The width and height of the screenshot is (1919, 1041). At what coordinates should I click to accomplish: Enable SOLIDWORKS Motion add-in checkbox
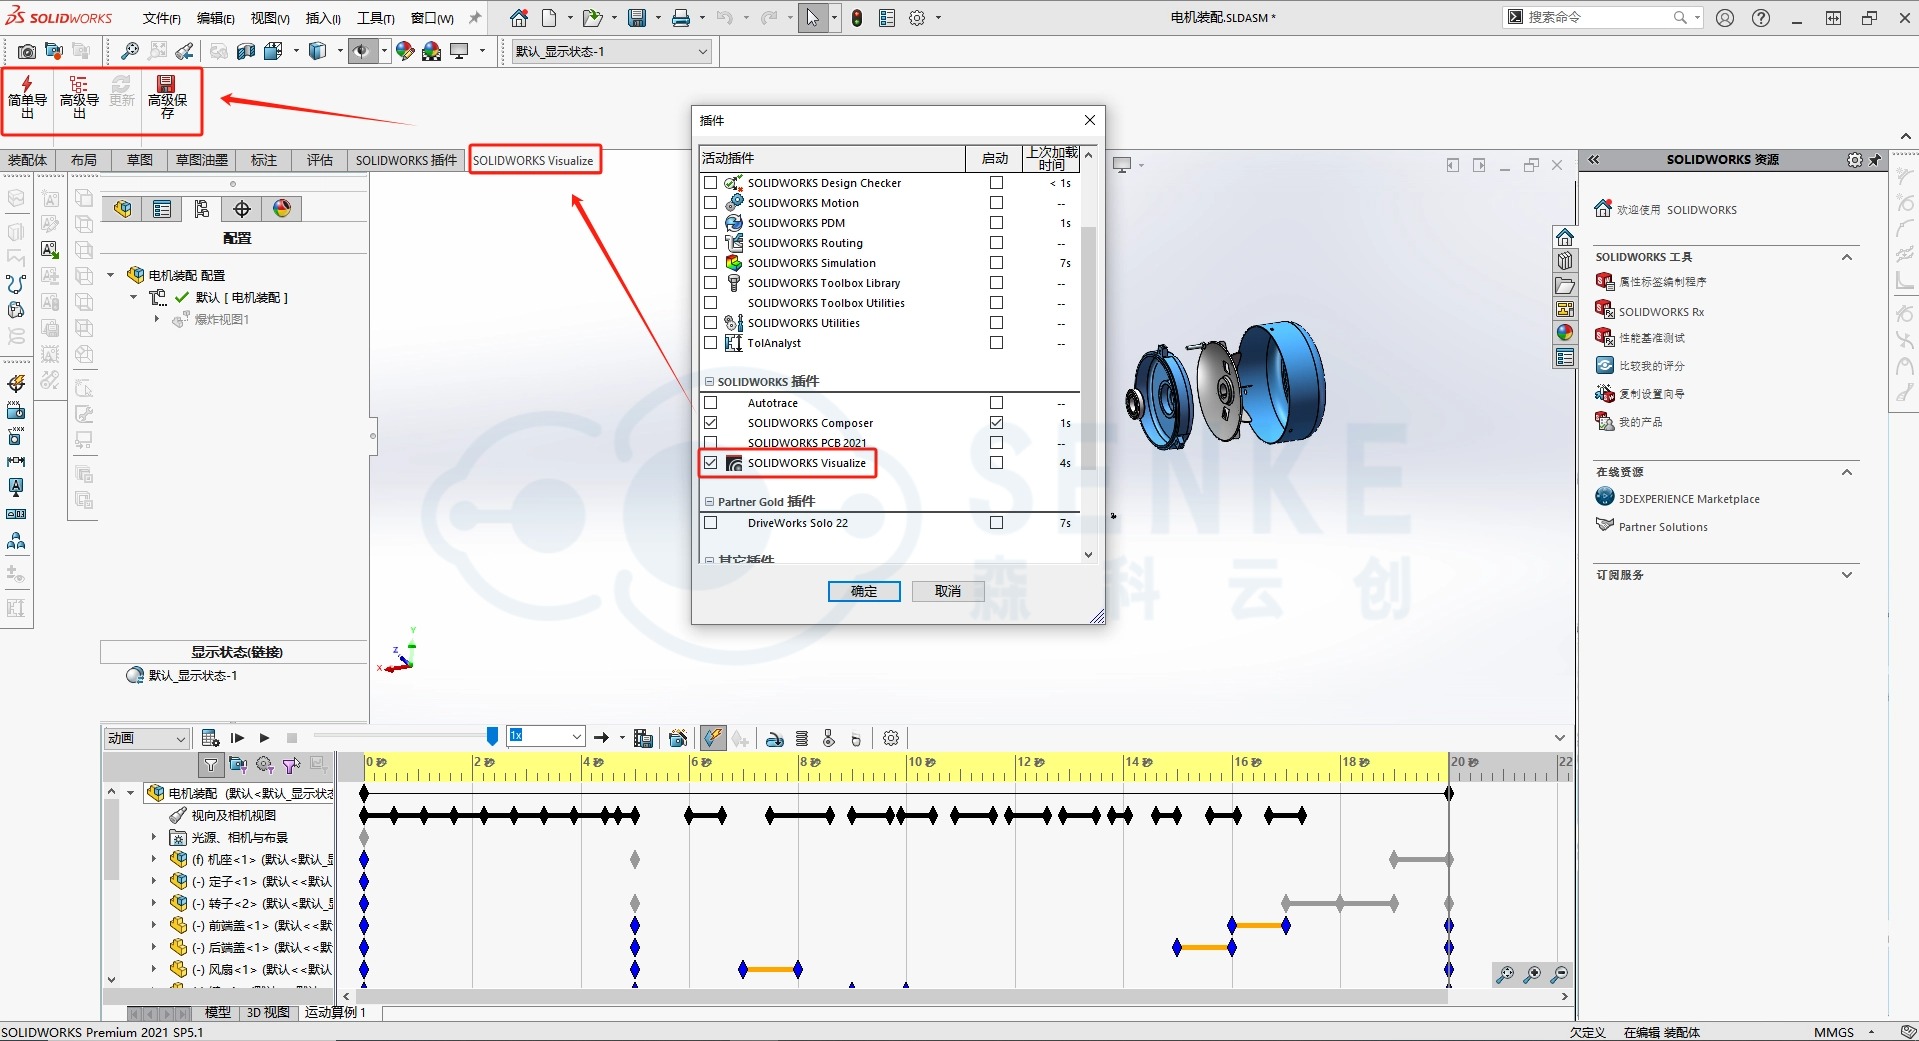pos(711,203)
